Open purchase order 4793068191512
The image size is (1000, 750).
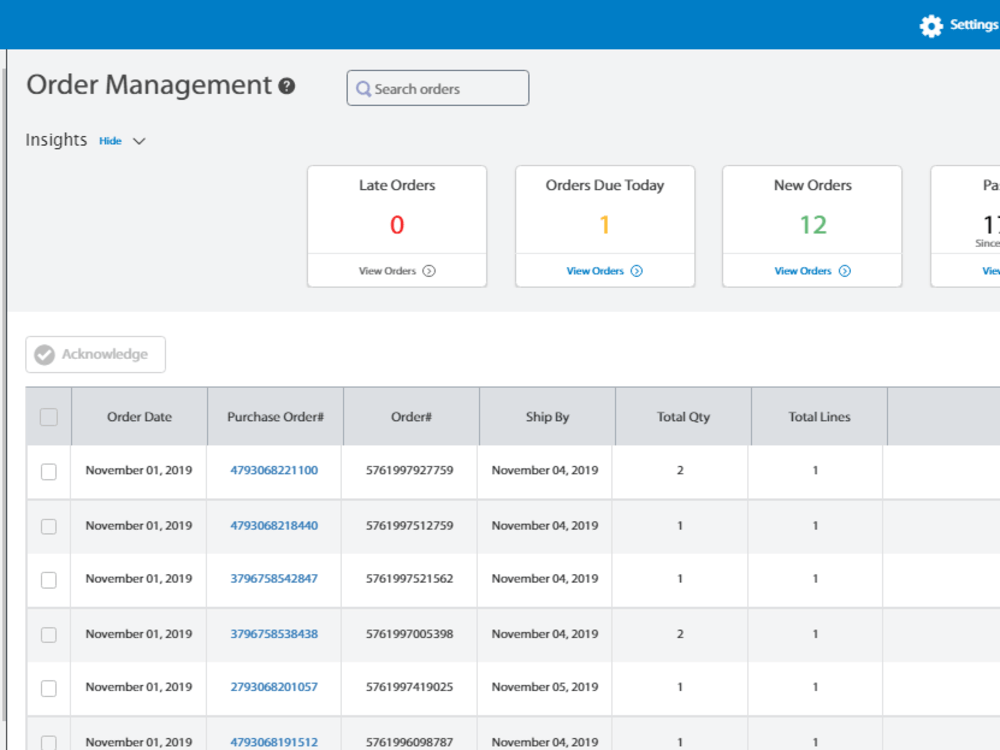point(274,742)
